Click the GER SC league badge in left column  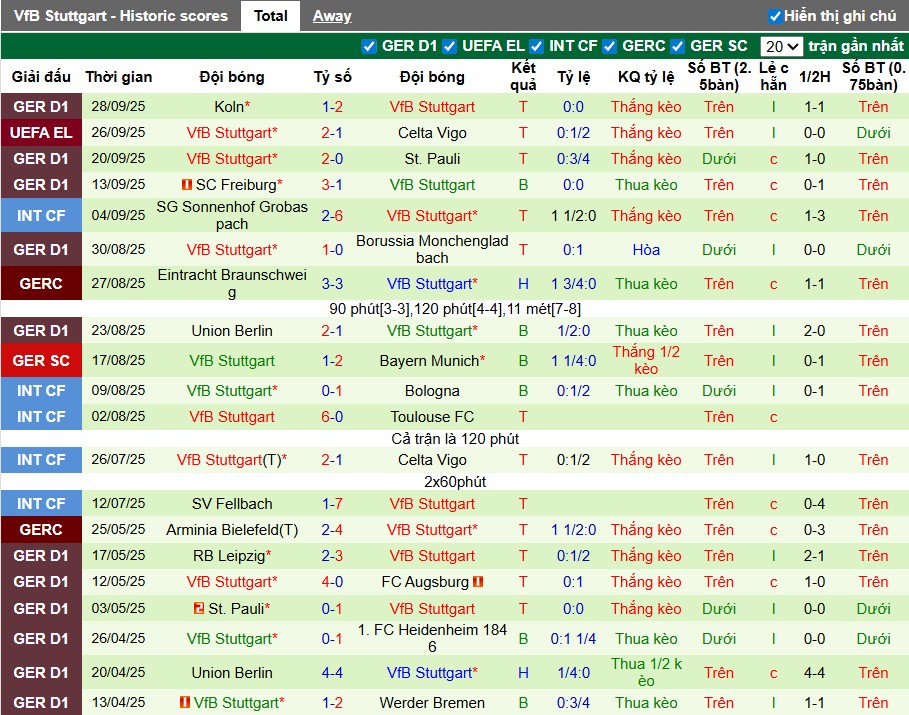click(40, 360)
